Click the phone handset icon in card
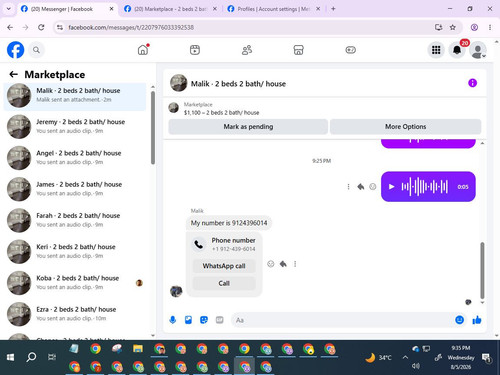The image size is (500, 375). click(199, 245)
